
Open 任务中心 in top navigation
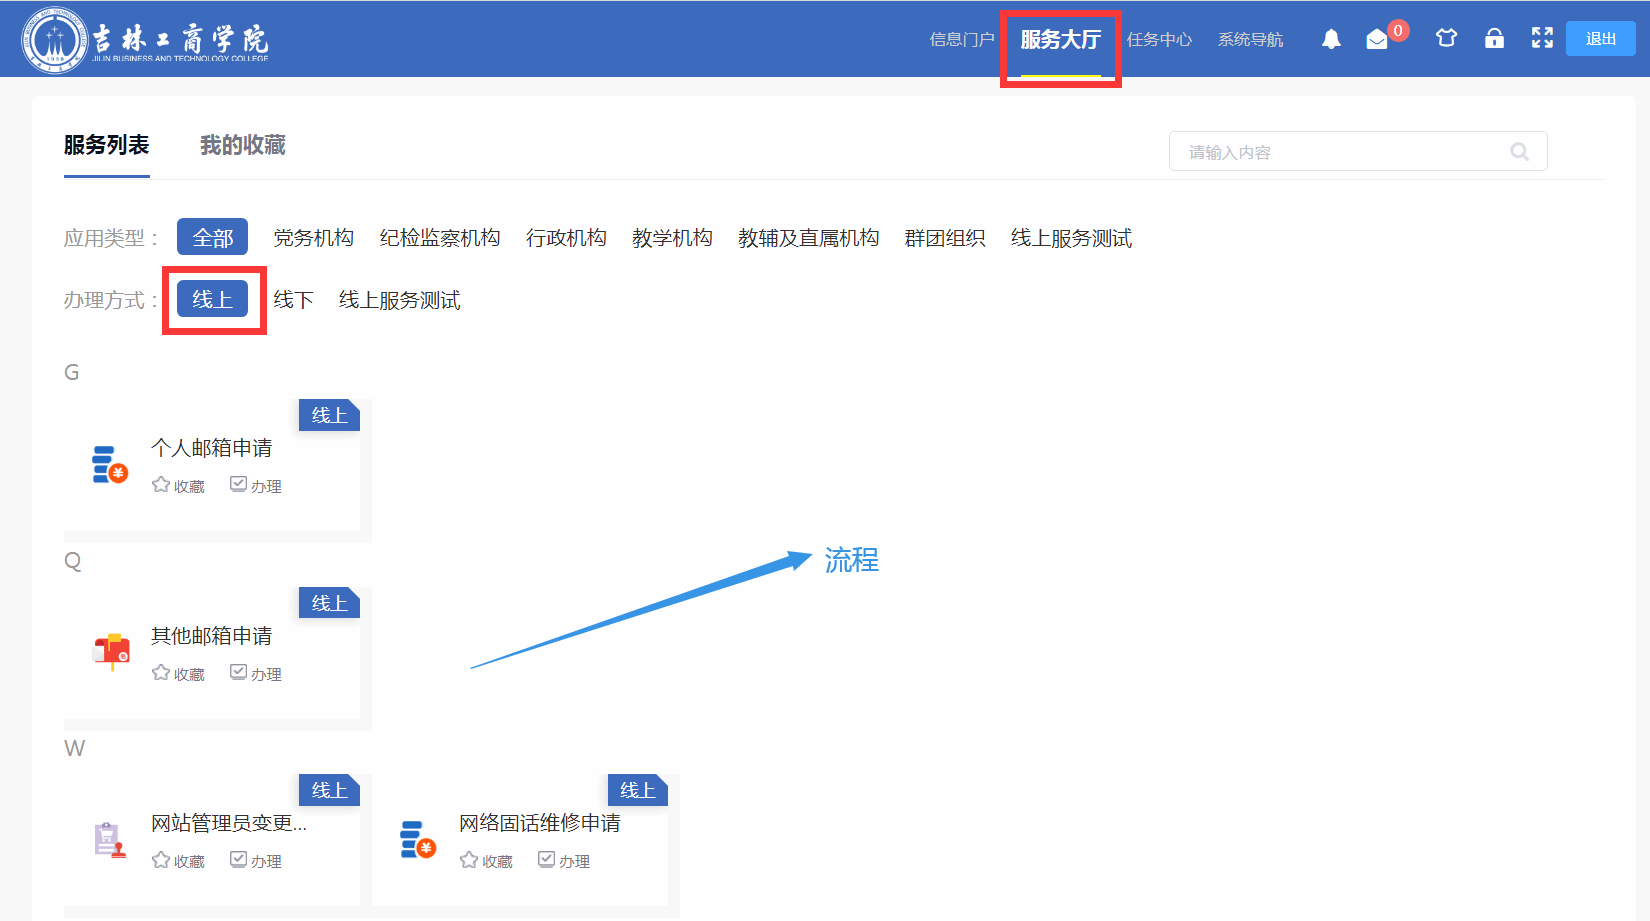pyautogui.click(x=1159, y=39)
